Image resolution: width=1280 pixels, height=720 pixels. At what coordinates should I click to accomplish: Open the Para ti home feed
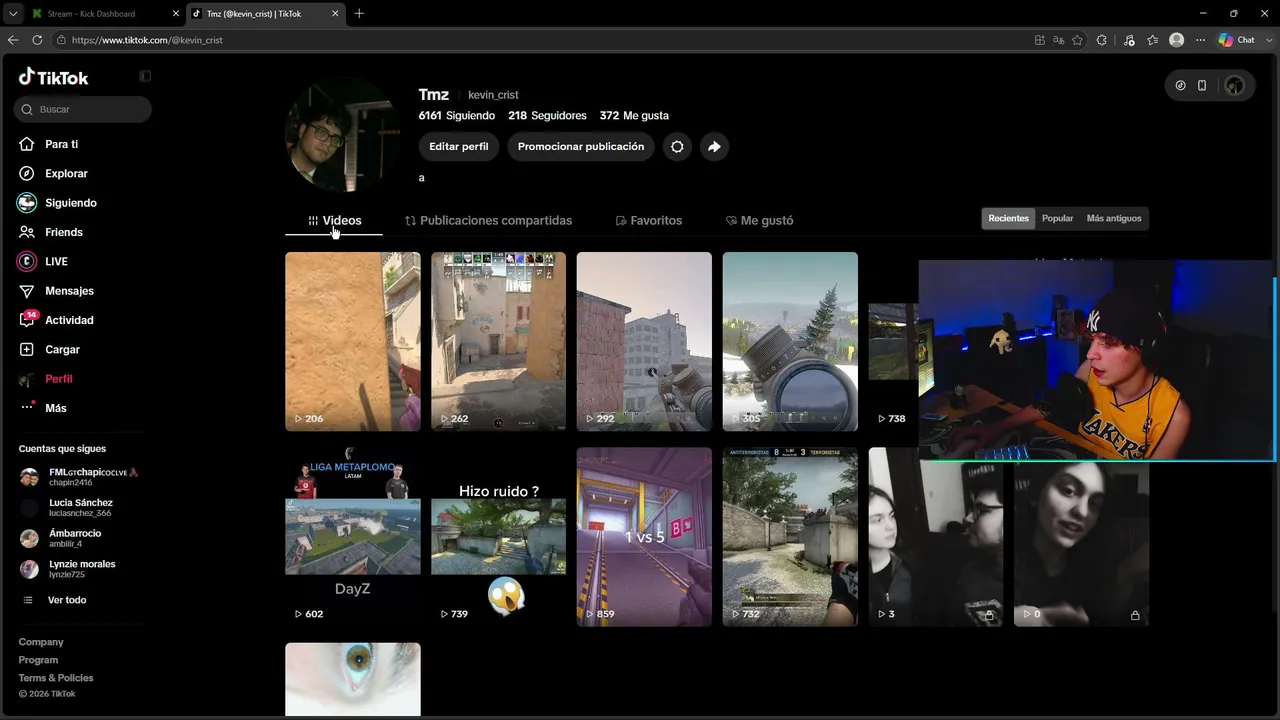[x=61, y=144]
